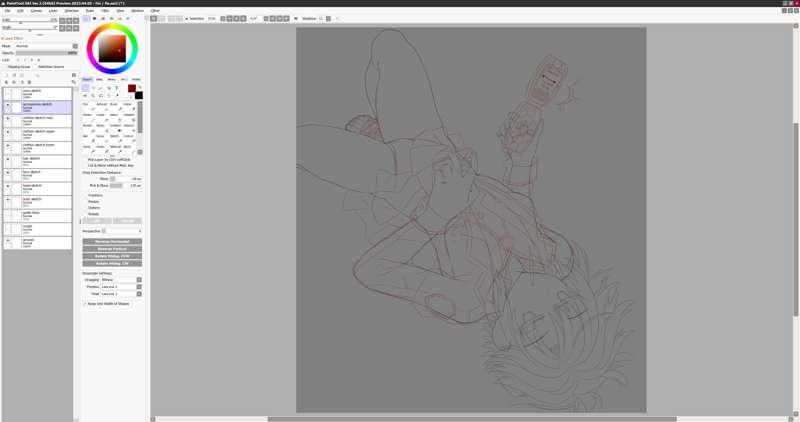Open the Ruler menu
Viewport: 800px width, 422px height.
[x=90, y=10]
